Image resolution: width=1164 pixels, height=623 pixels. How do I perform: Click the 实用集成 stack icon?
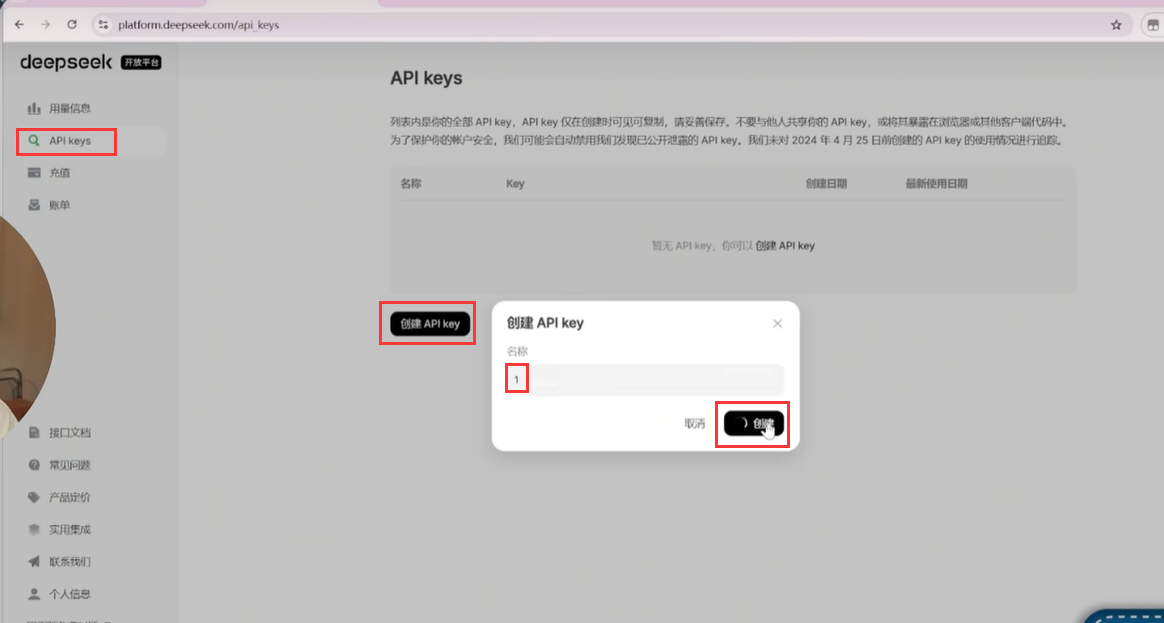pos(33,529)
